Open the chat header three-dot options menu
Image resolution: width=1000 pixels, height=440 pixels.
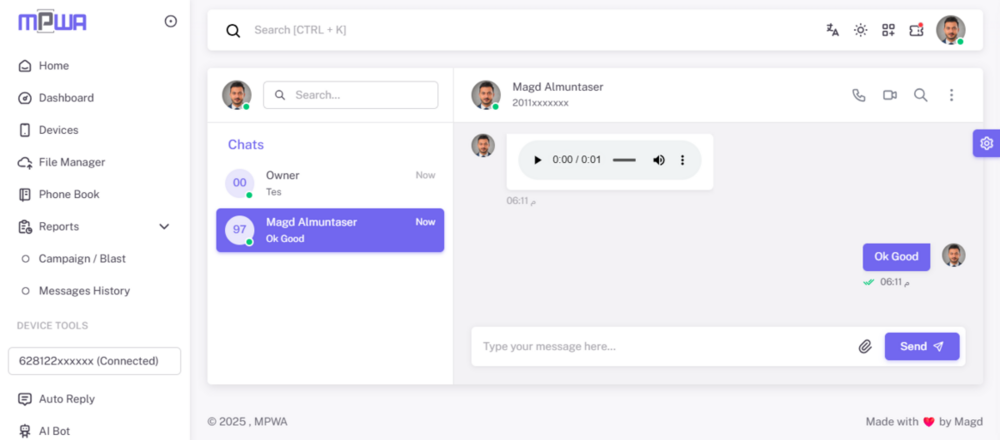click(x=951, y=95)
